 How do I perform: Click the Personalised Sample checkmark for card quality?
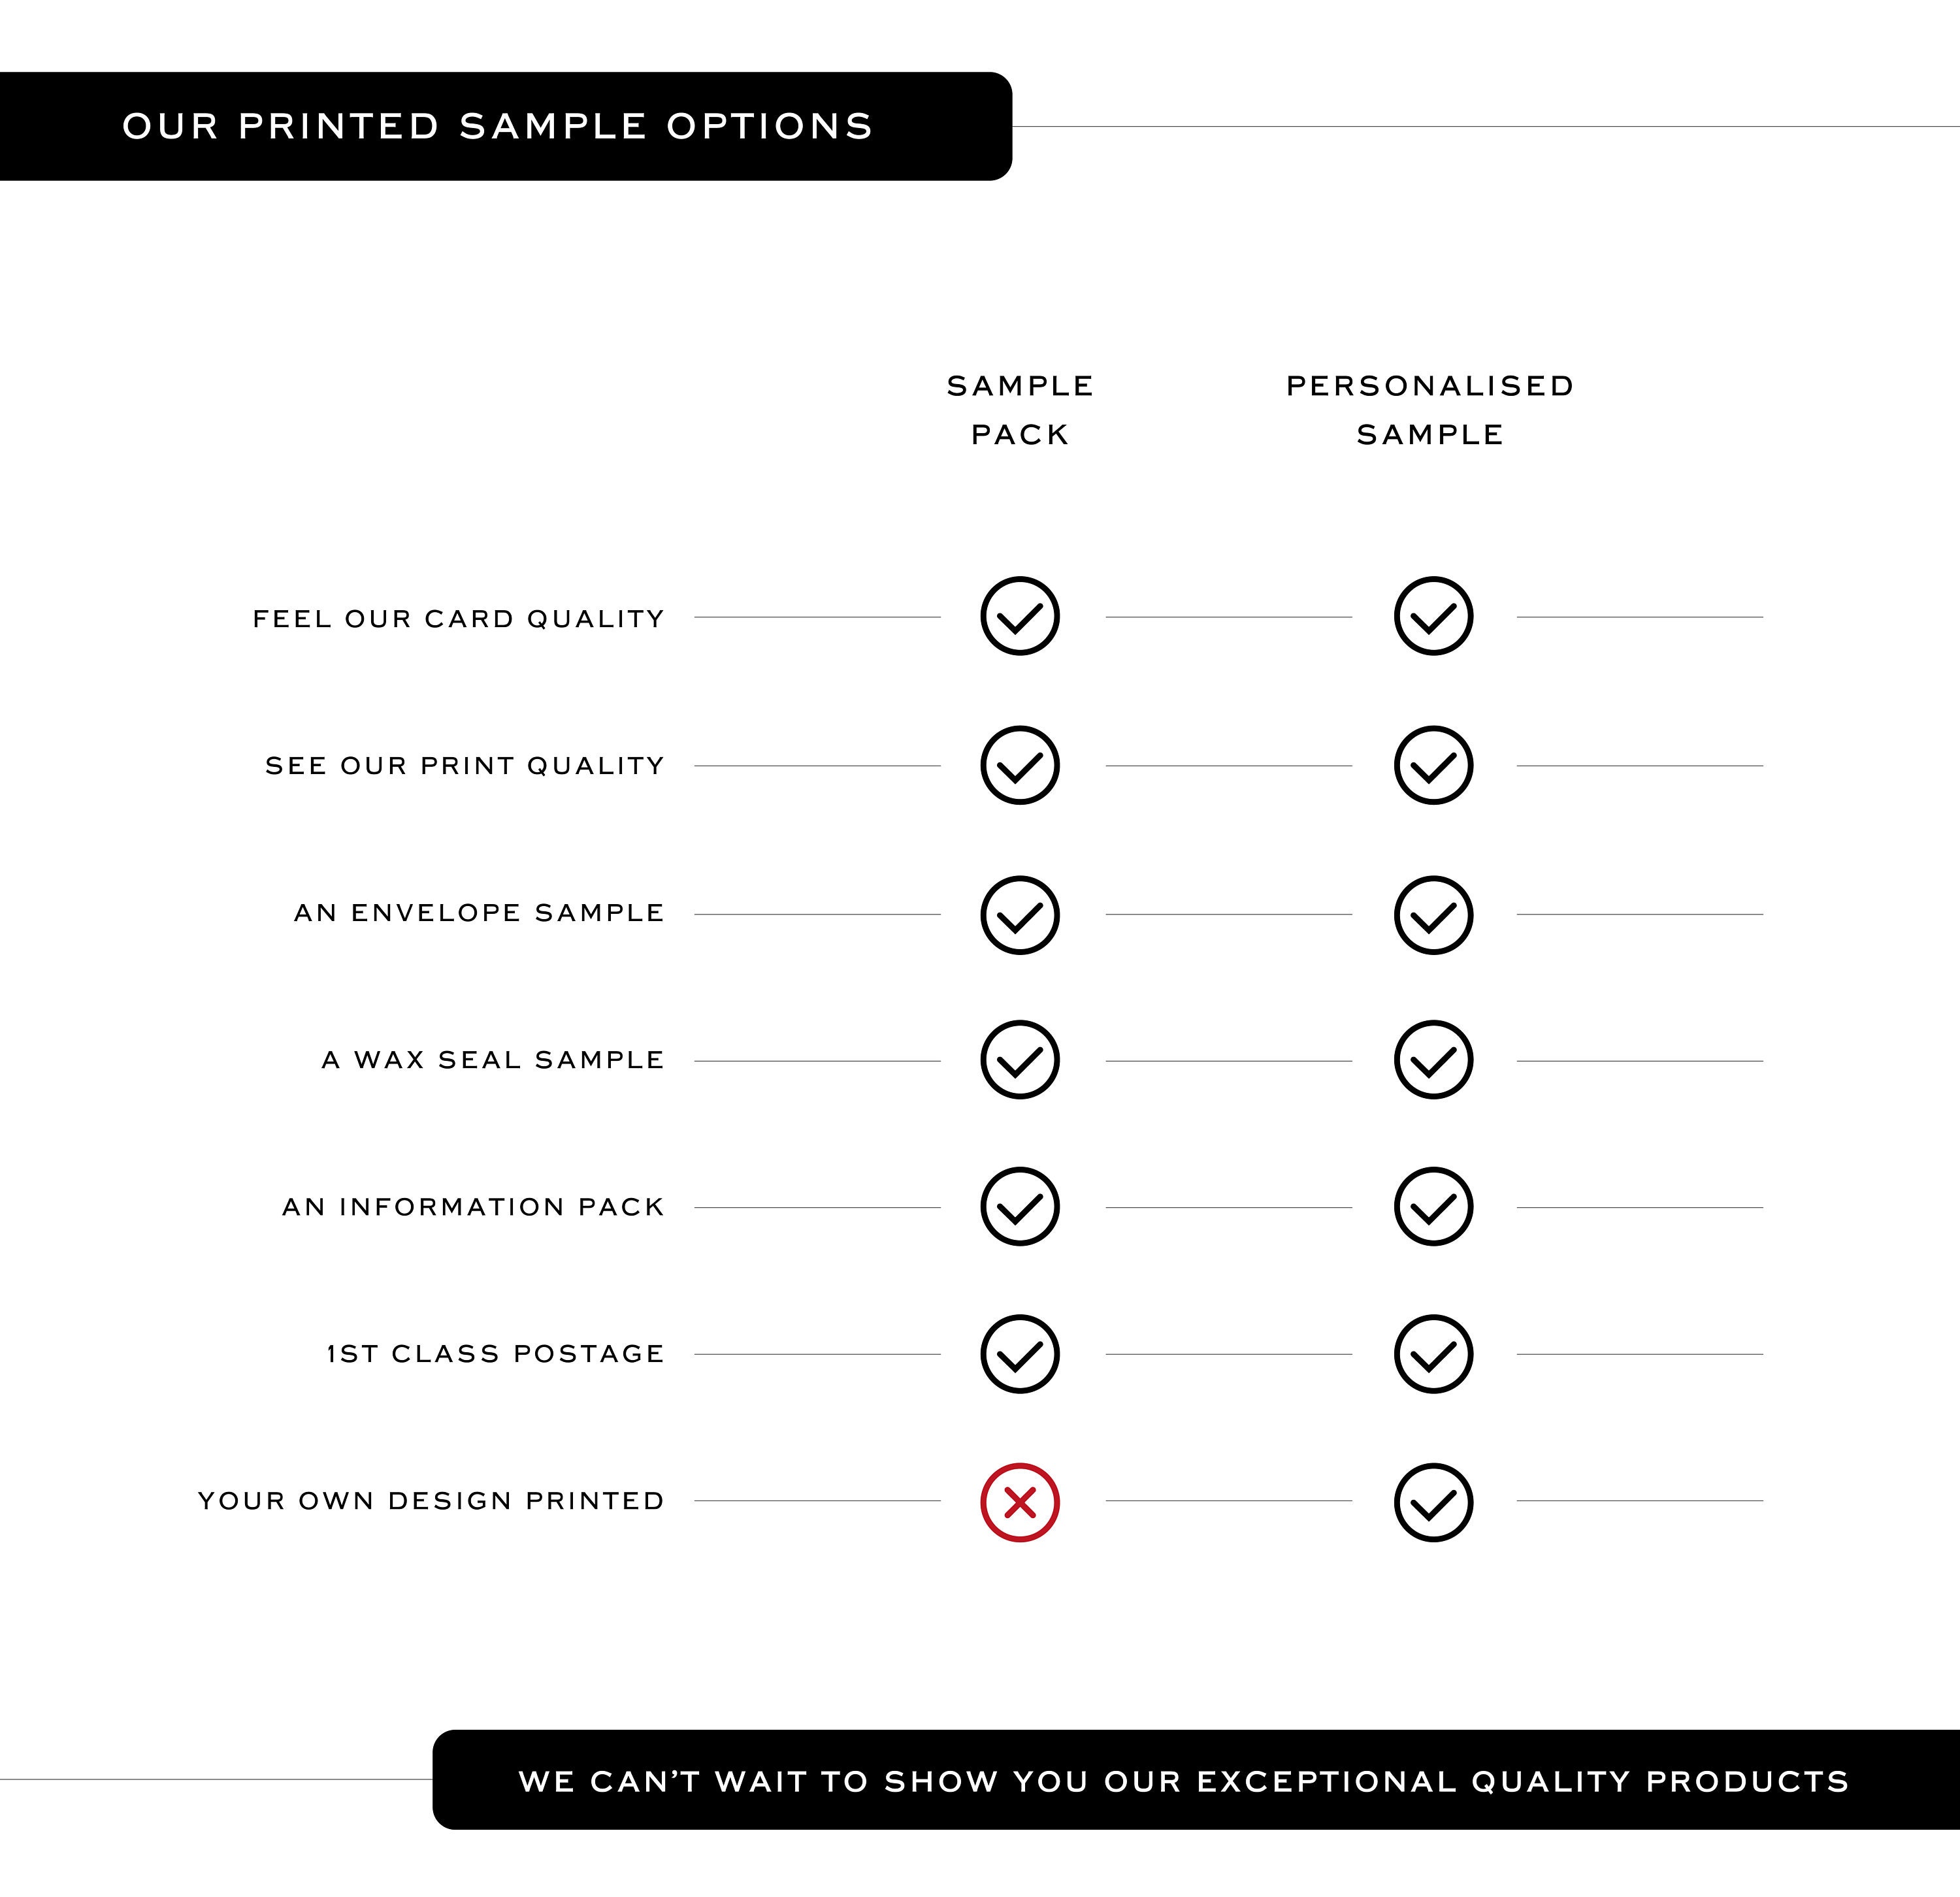(x=1433, y=616)
